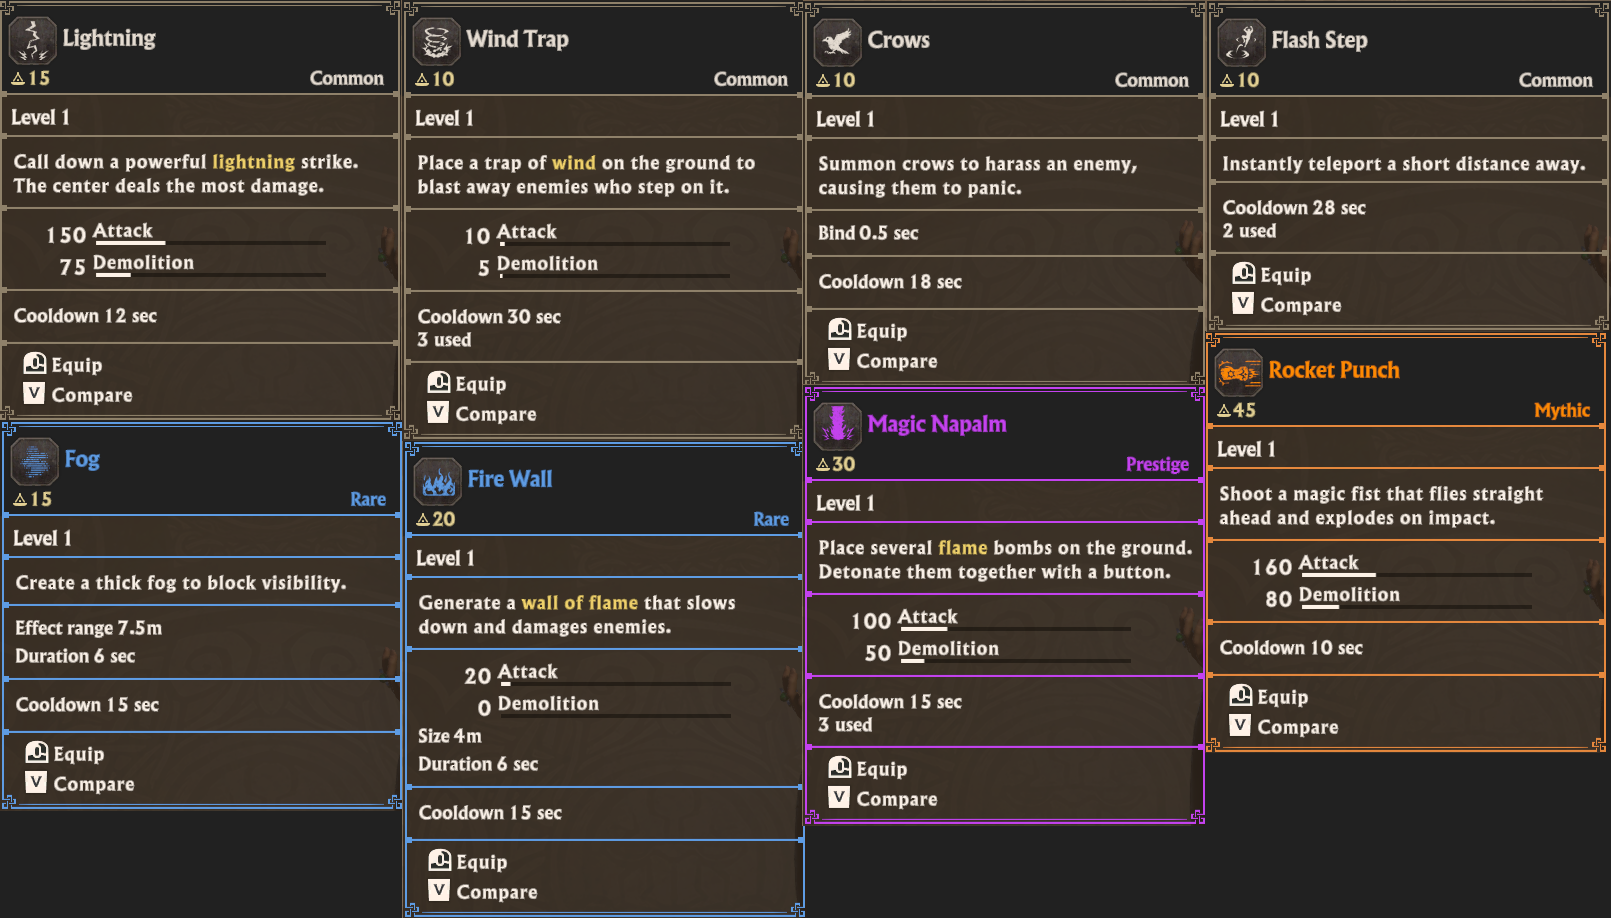Image resolution: width=1611 pixels, height=918 pixels.
Task: Click the Lightning skill icon
Action: point(32,42)
